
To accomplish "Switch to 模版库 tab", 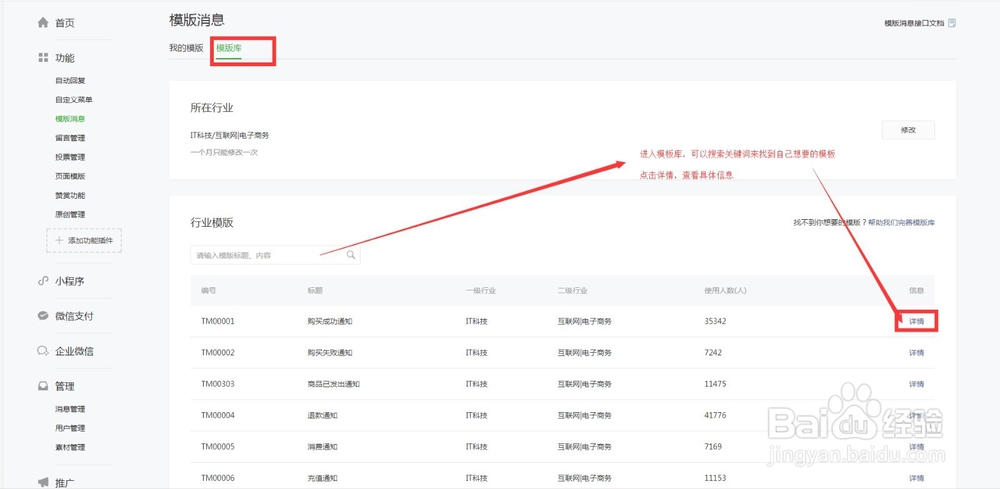I will tap(228, 48).
